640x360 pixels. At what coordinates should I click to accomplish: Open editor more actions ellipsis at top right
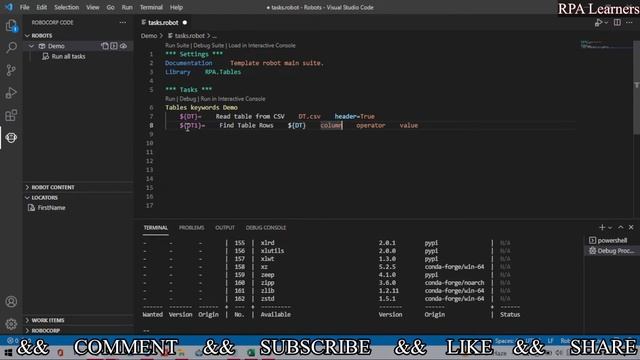(629, 22)
